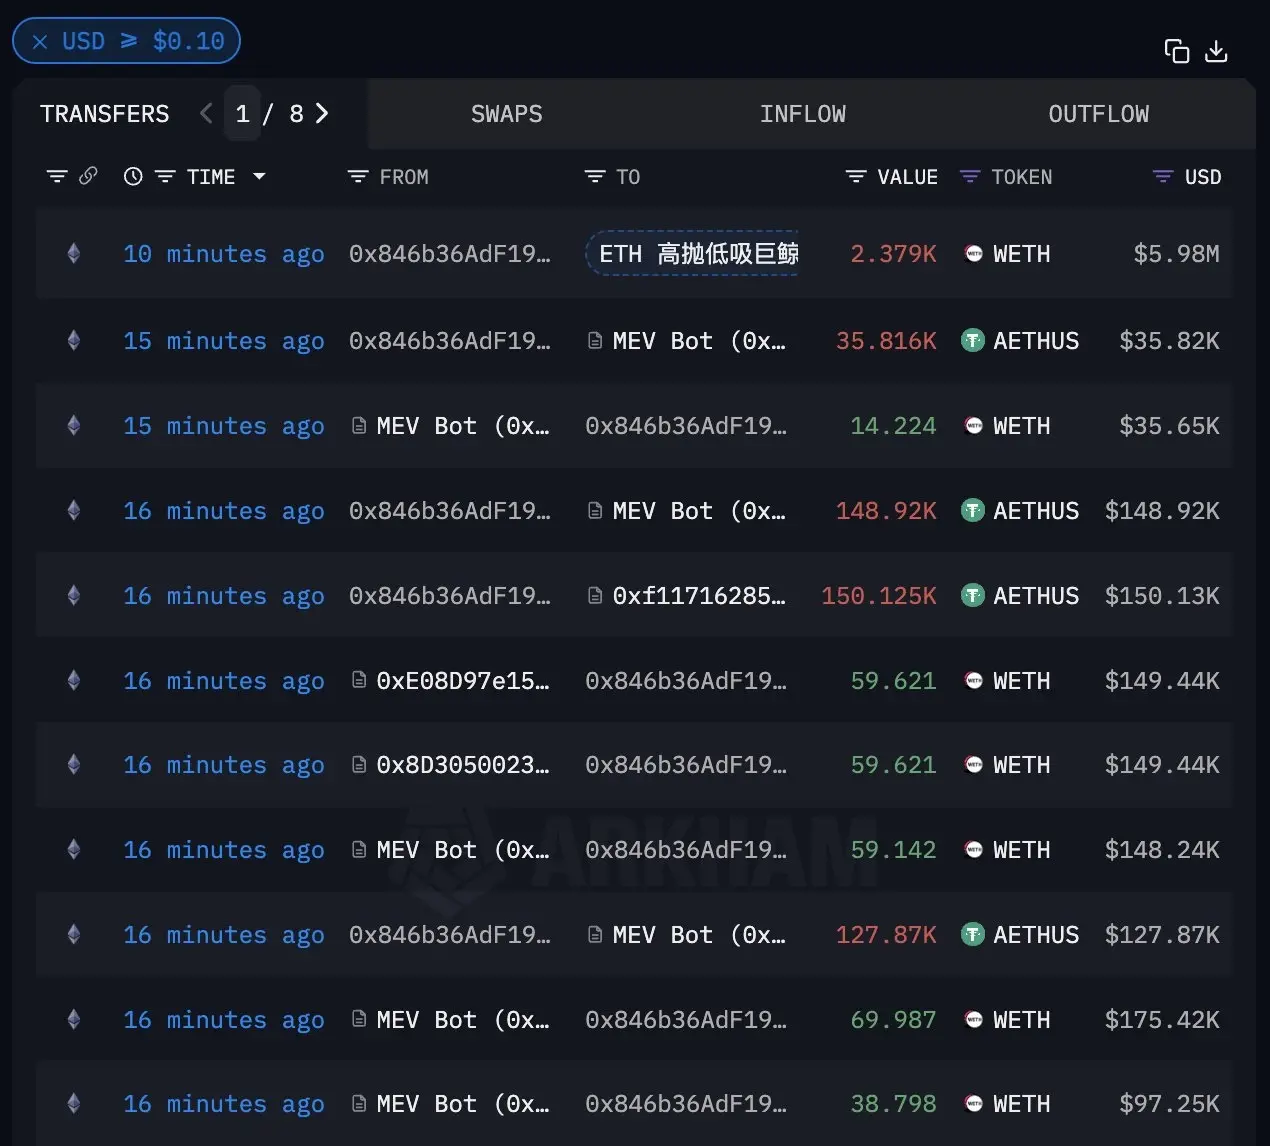Click the copy table icon at top right

1176,50
